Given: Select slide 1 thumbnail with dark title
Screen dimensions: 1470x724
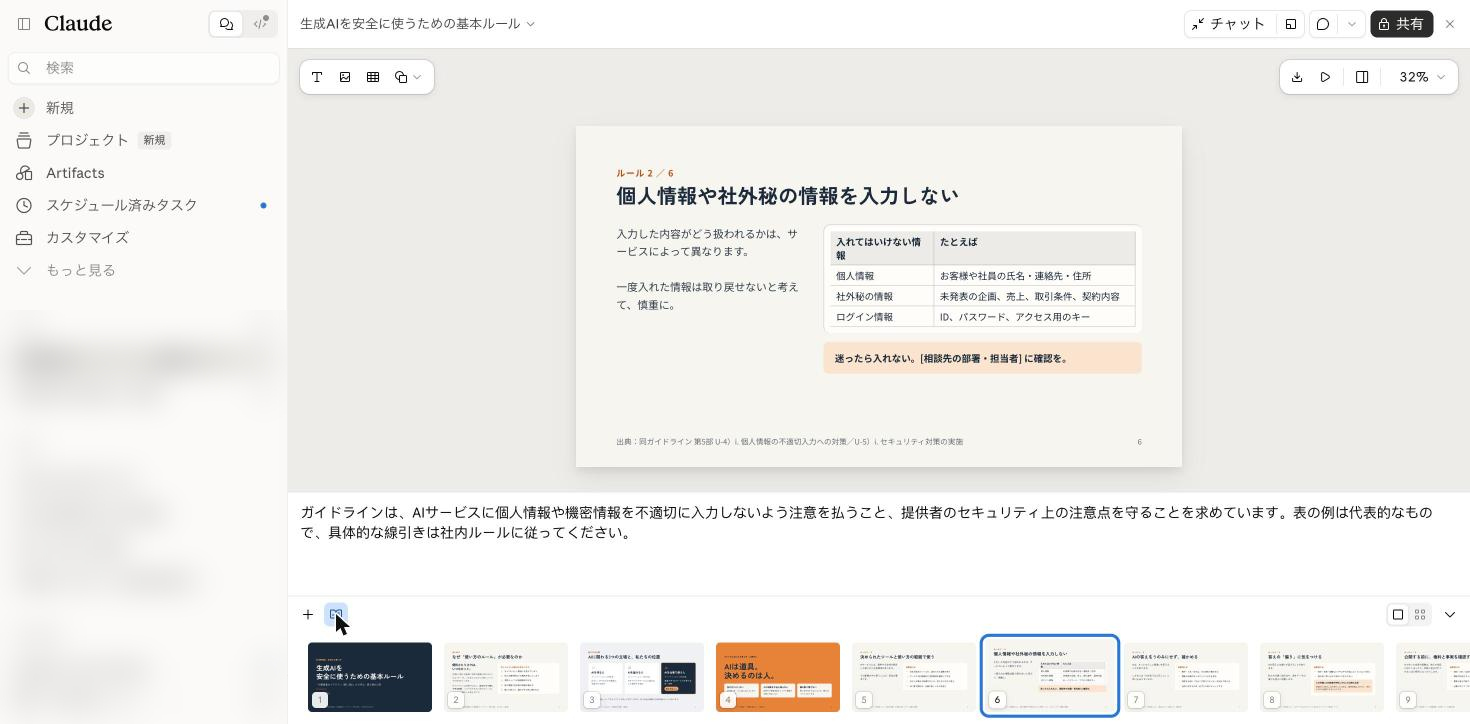Looking at the screenshot, I should coord(370,677).
